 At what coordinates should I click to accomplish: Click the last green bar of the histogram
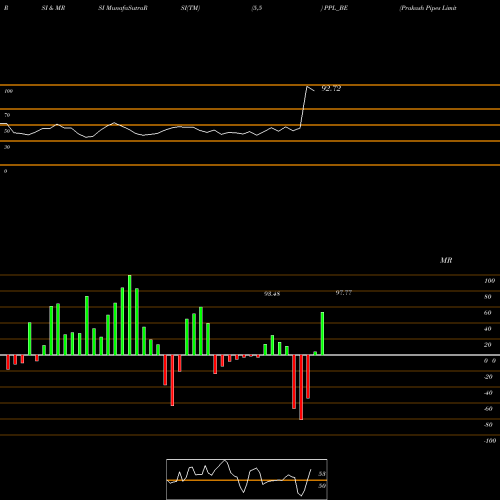pyautogui.click(x=322, y=334)
